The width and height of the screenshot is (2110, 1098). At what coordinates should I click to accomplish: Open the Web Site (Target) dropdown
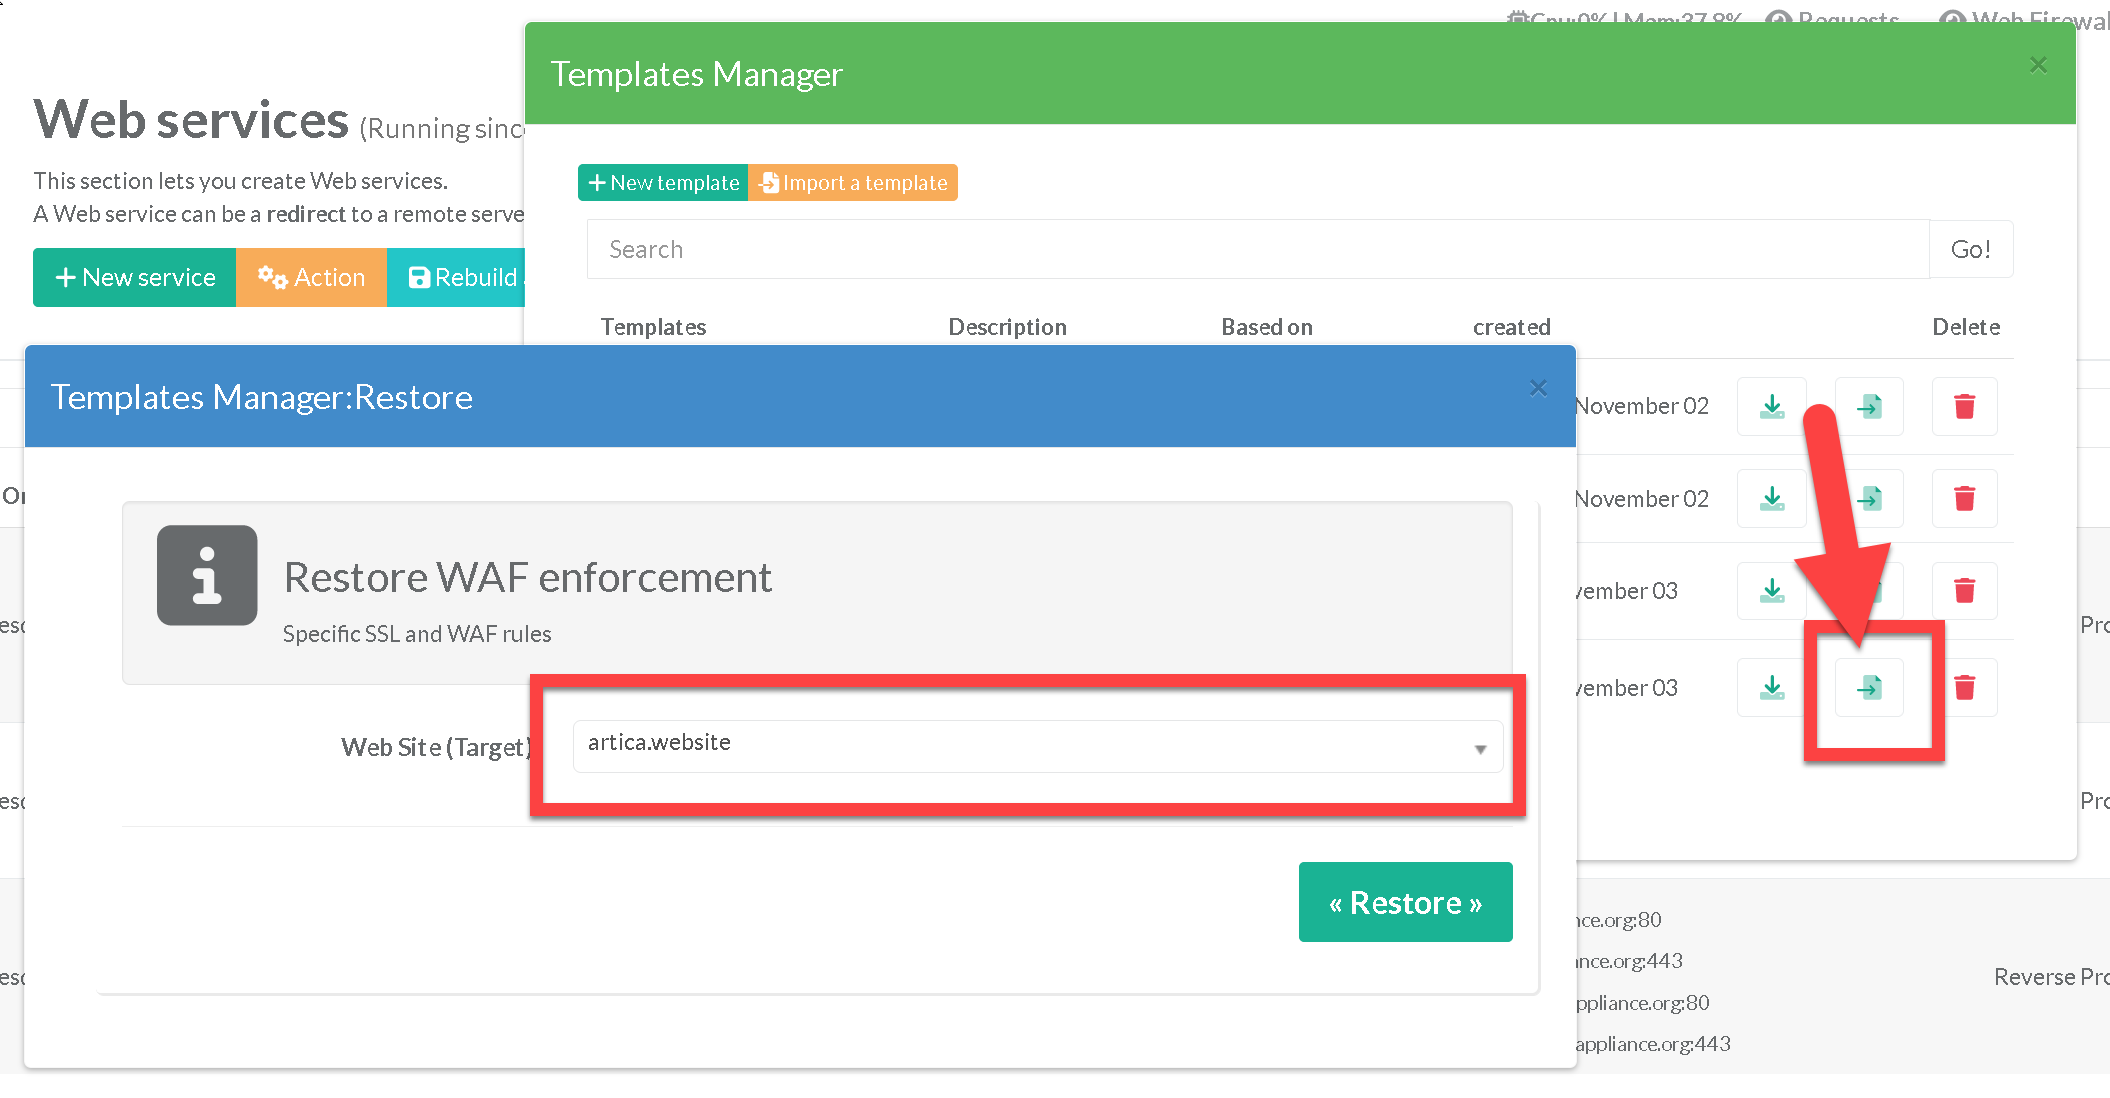1036,745
